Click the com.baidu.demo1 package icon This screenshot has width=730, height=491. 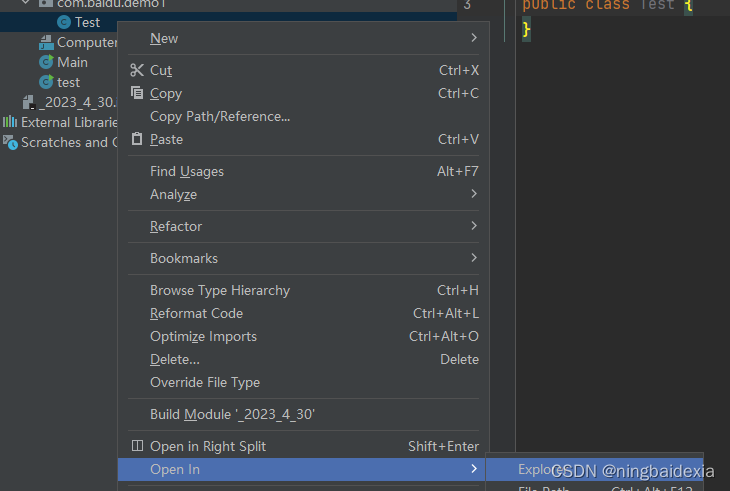click(x=45, y=3)
